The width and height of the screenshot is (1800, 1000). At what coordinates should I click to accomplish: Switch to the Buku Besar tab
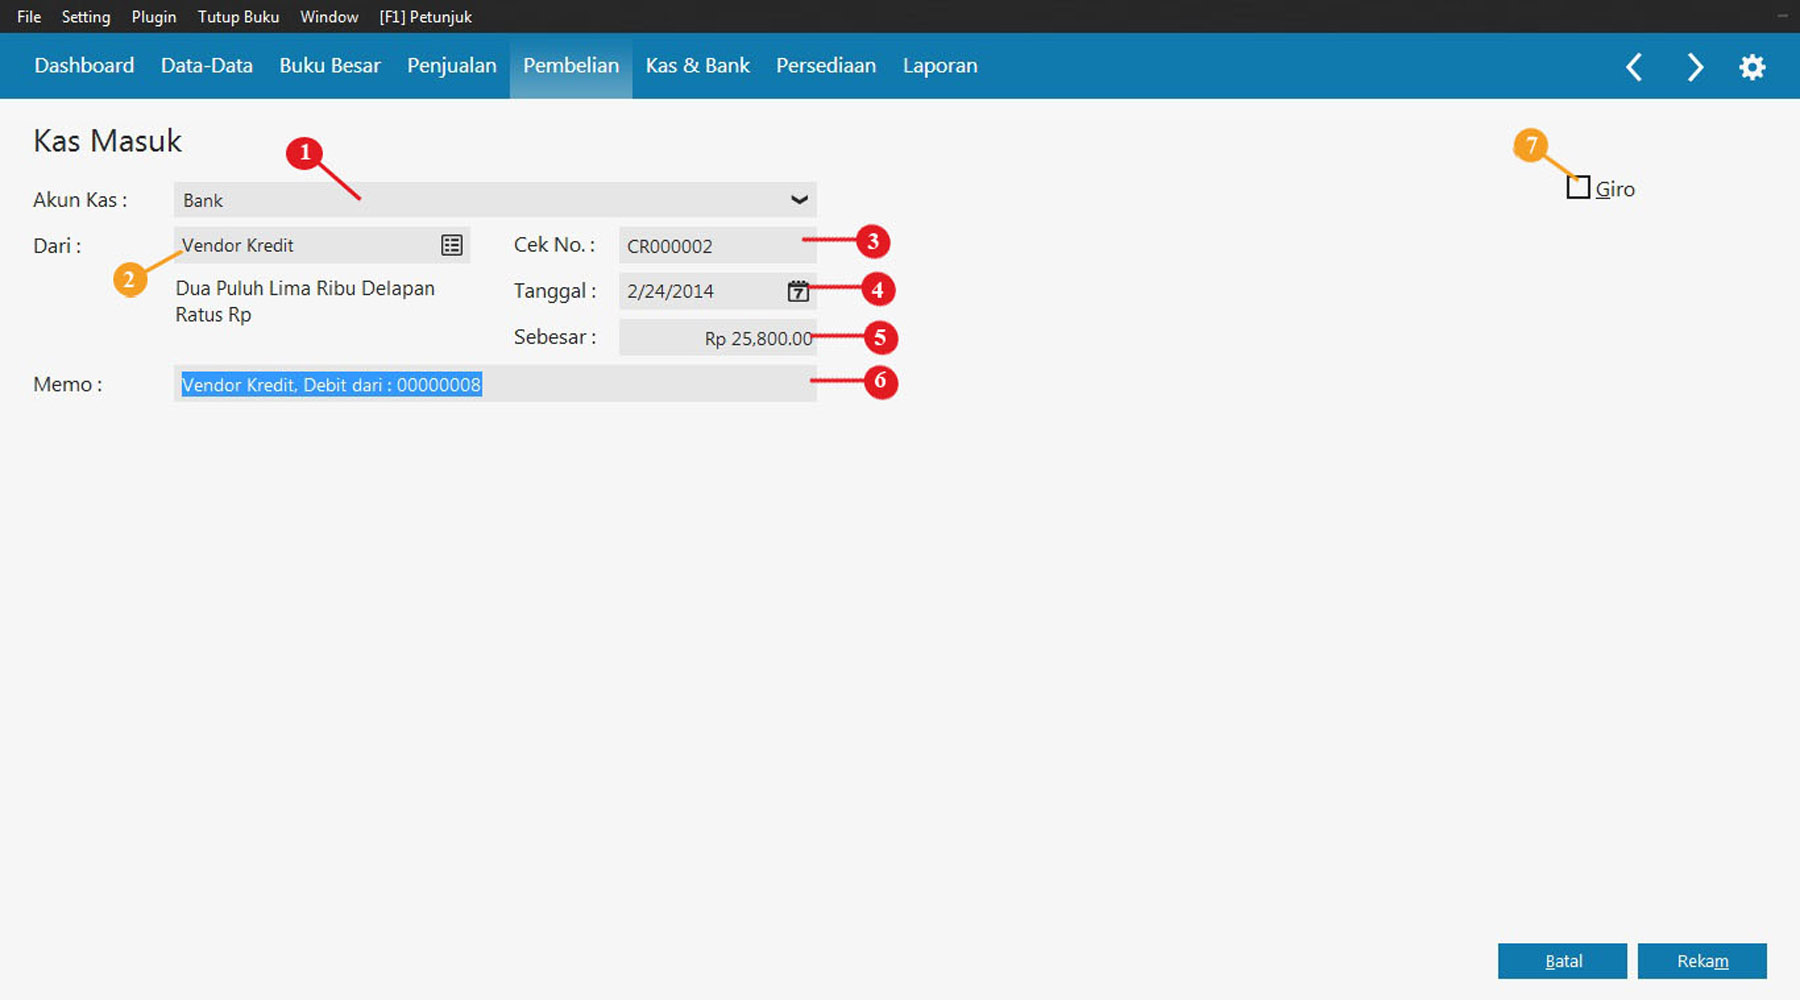tap(330, 66)
